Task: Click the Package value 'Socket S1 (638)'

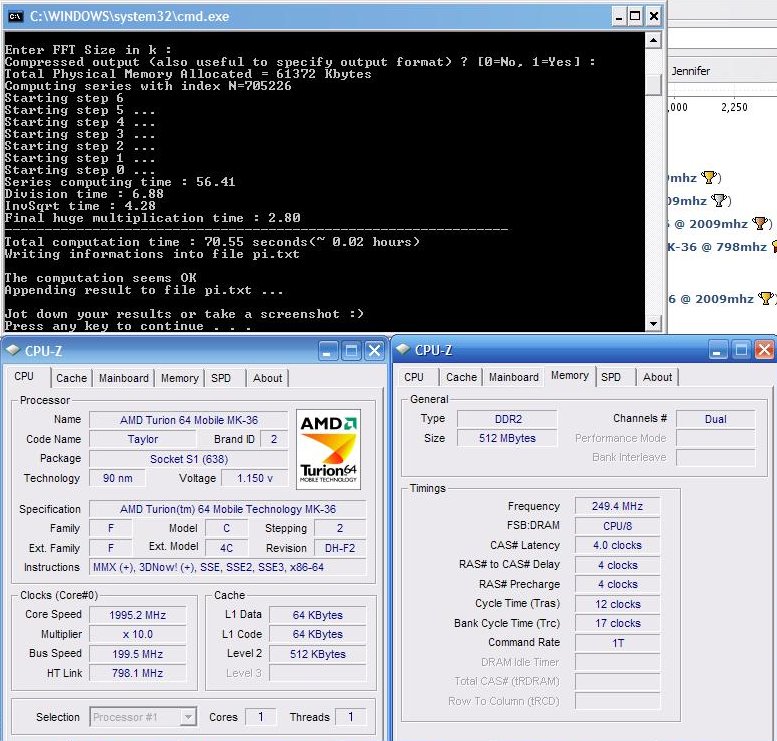Action: [x=188, y=459]
